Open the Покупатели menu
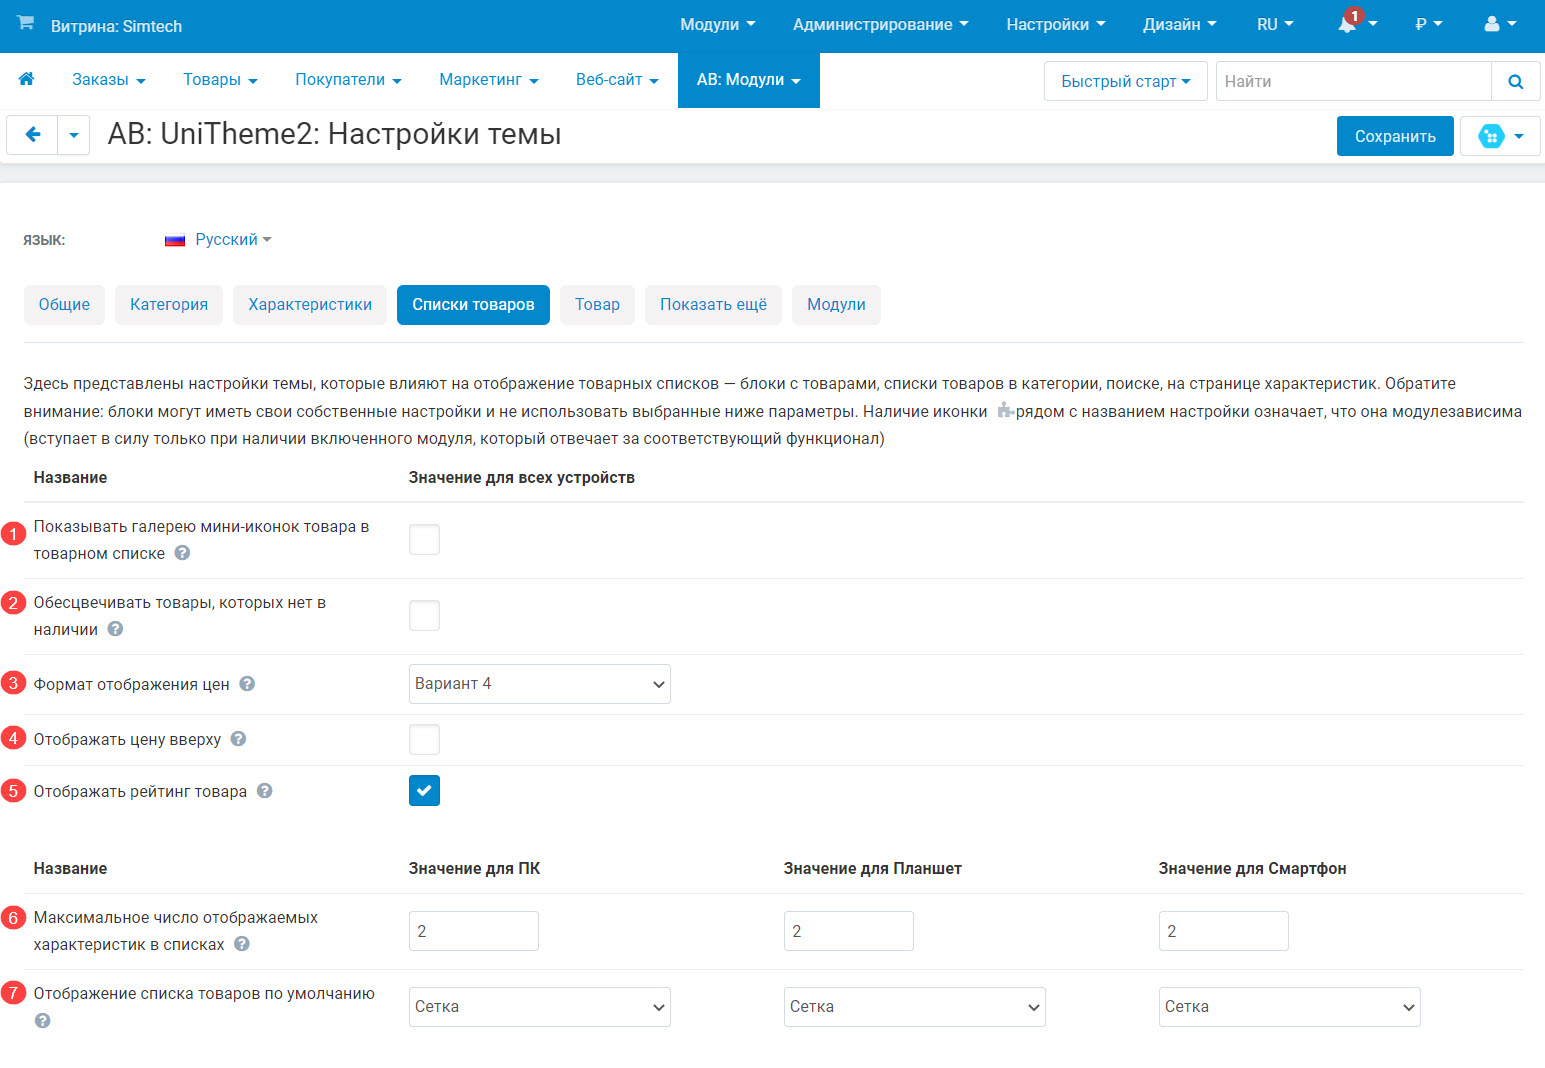The height and width of the screenshot is (1068, 1545). tap(348, 80)
